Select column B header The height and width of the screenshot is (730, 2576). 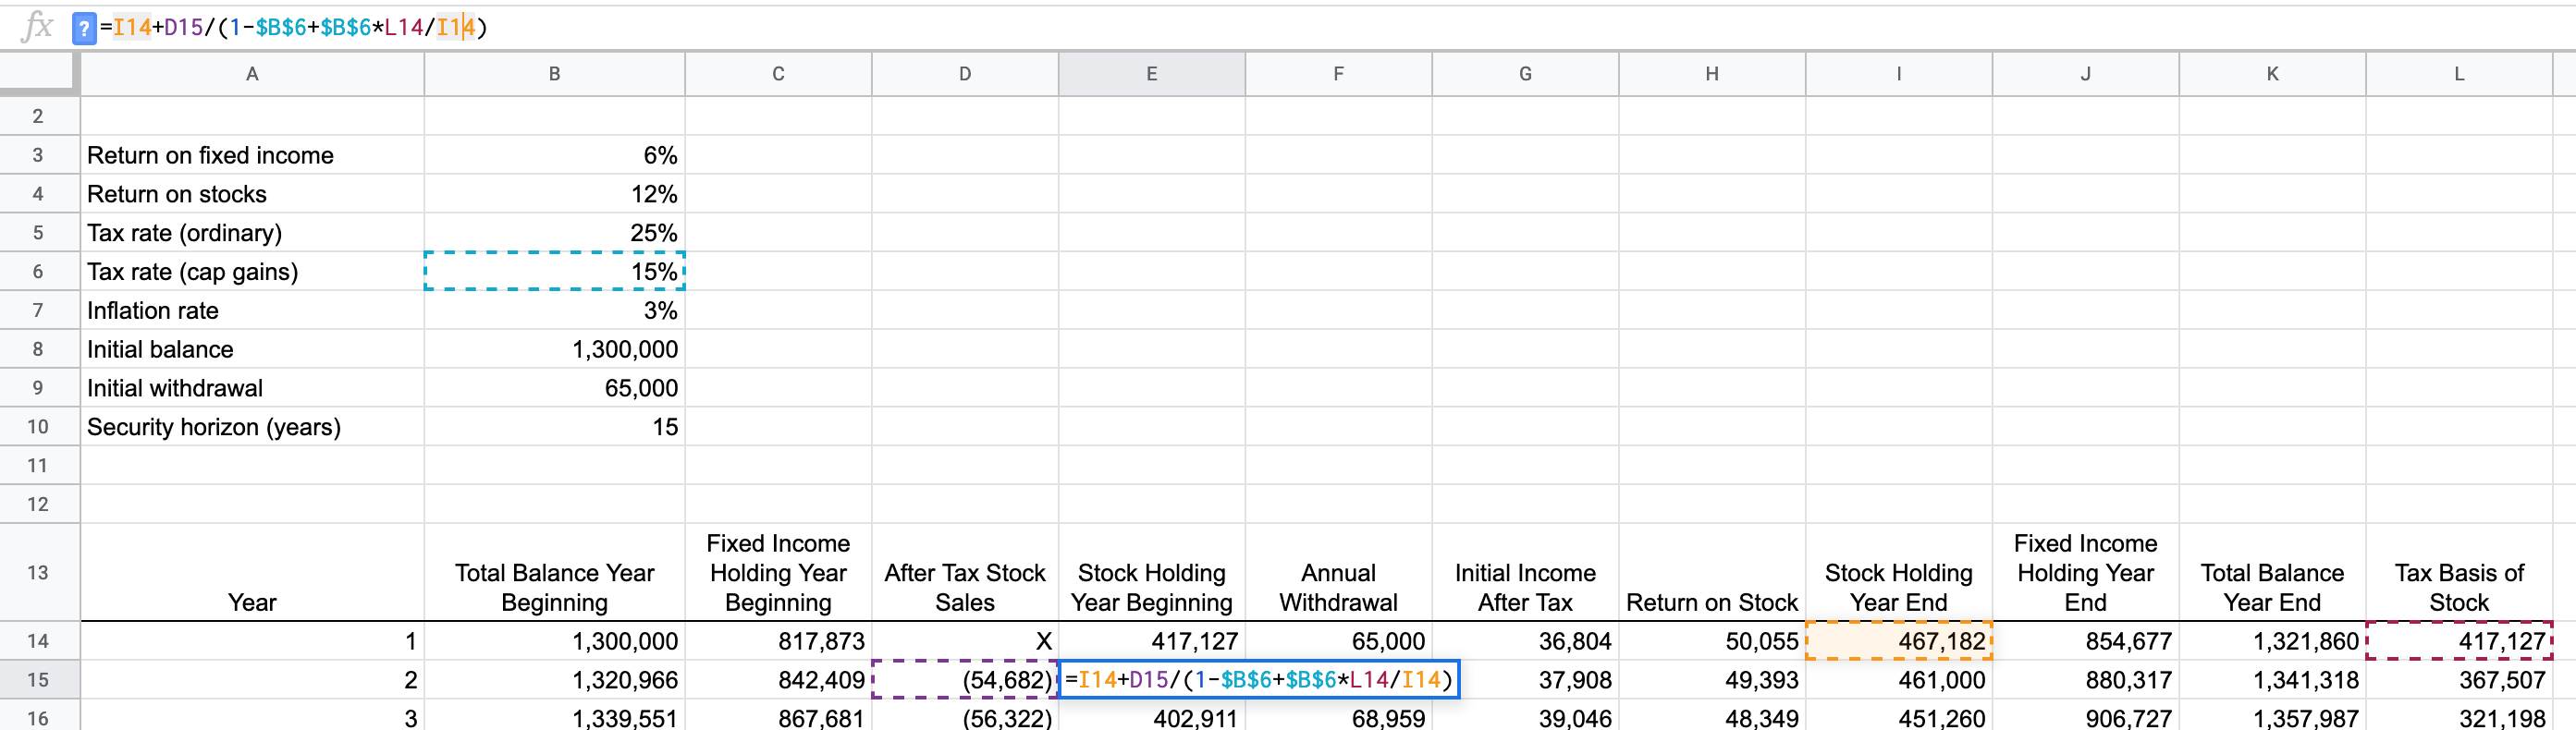point(554,74)
